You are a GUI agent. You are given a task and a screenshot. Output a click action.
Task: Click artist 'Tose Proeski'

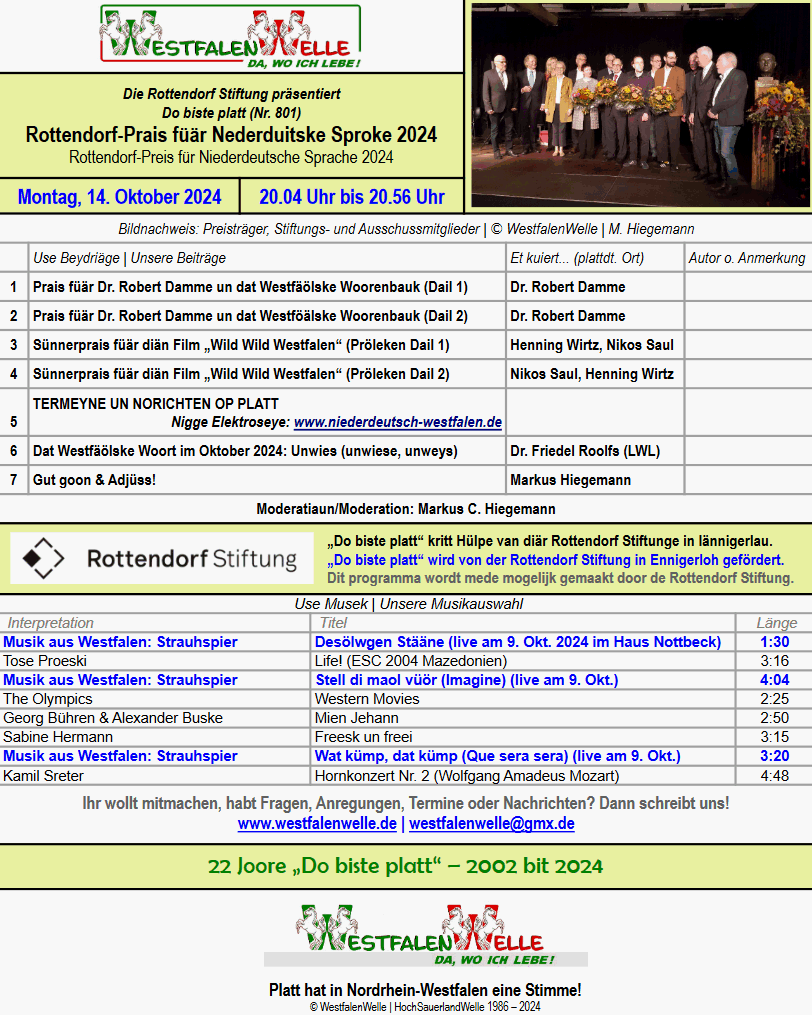pos(45,661)
